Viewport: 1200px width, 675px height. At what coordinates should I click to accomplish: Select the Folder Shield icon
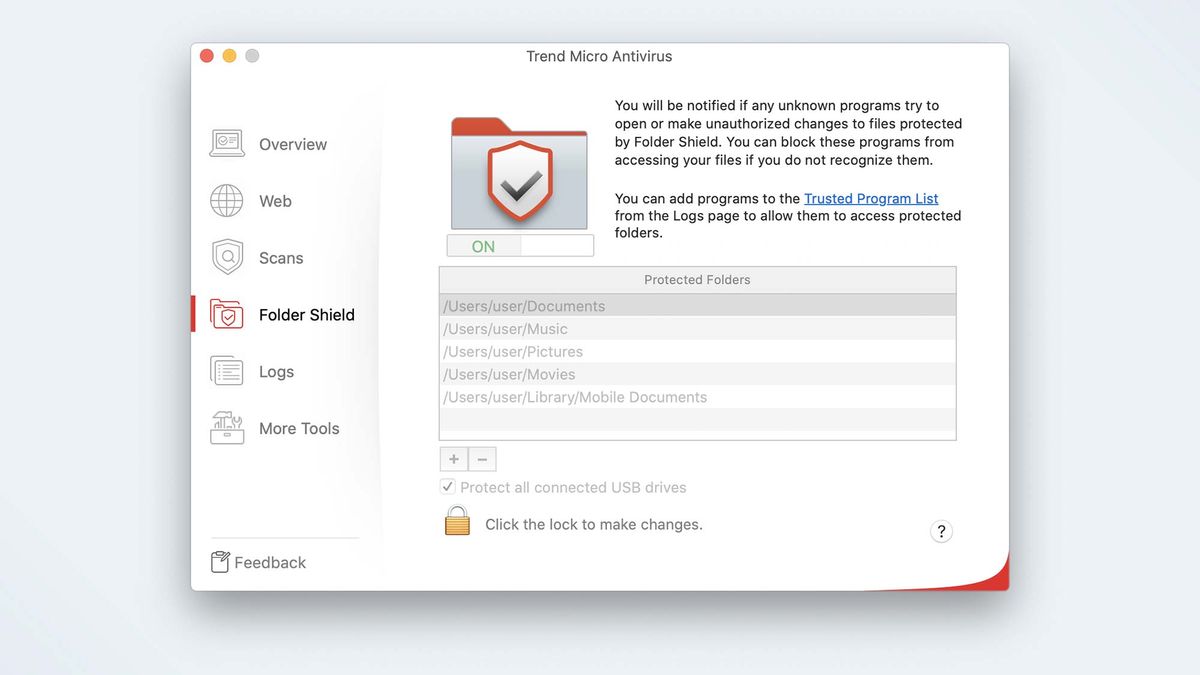[226, 314]
